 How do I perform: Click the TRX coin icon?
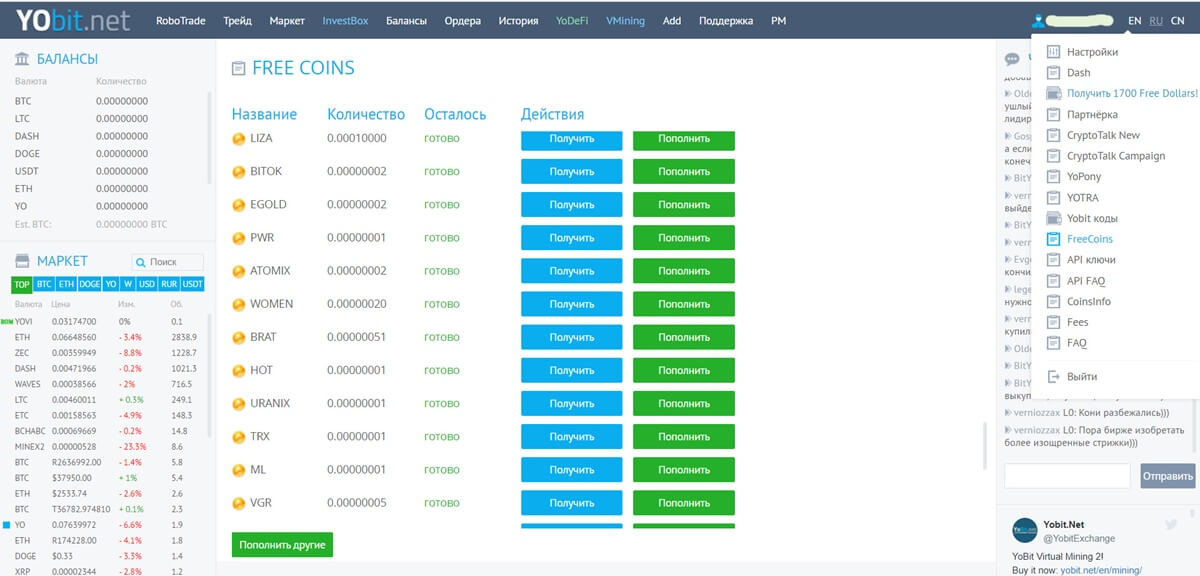239,437
